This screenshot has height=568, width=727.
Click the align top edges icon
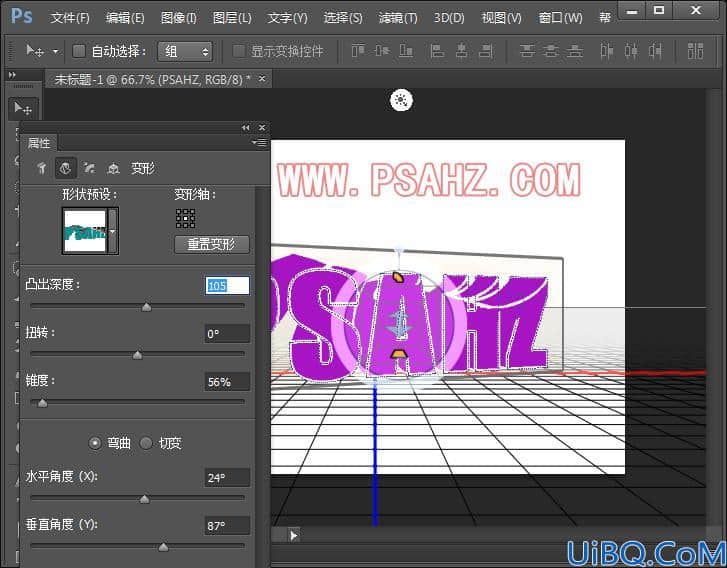click(x=358, y=51)
